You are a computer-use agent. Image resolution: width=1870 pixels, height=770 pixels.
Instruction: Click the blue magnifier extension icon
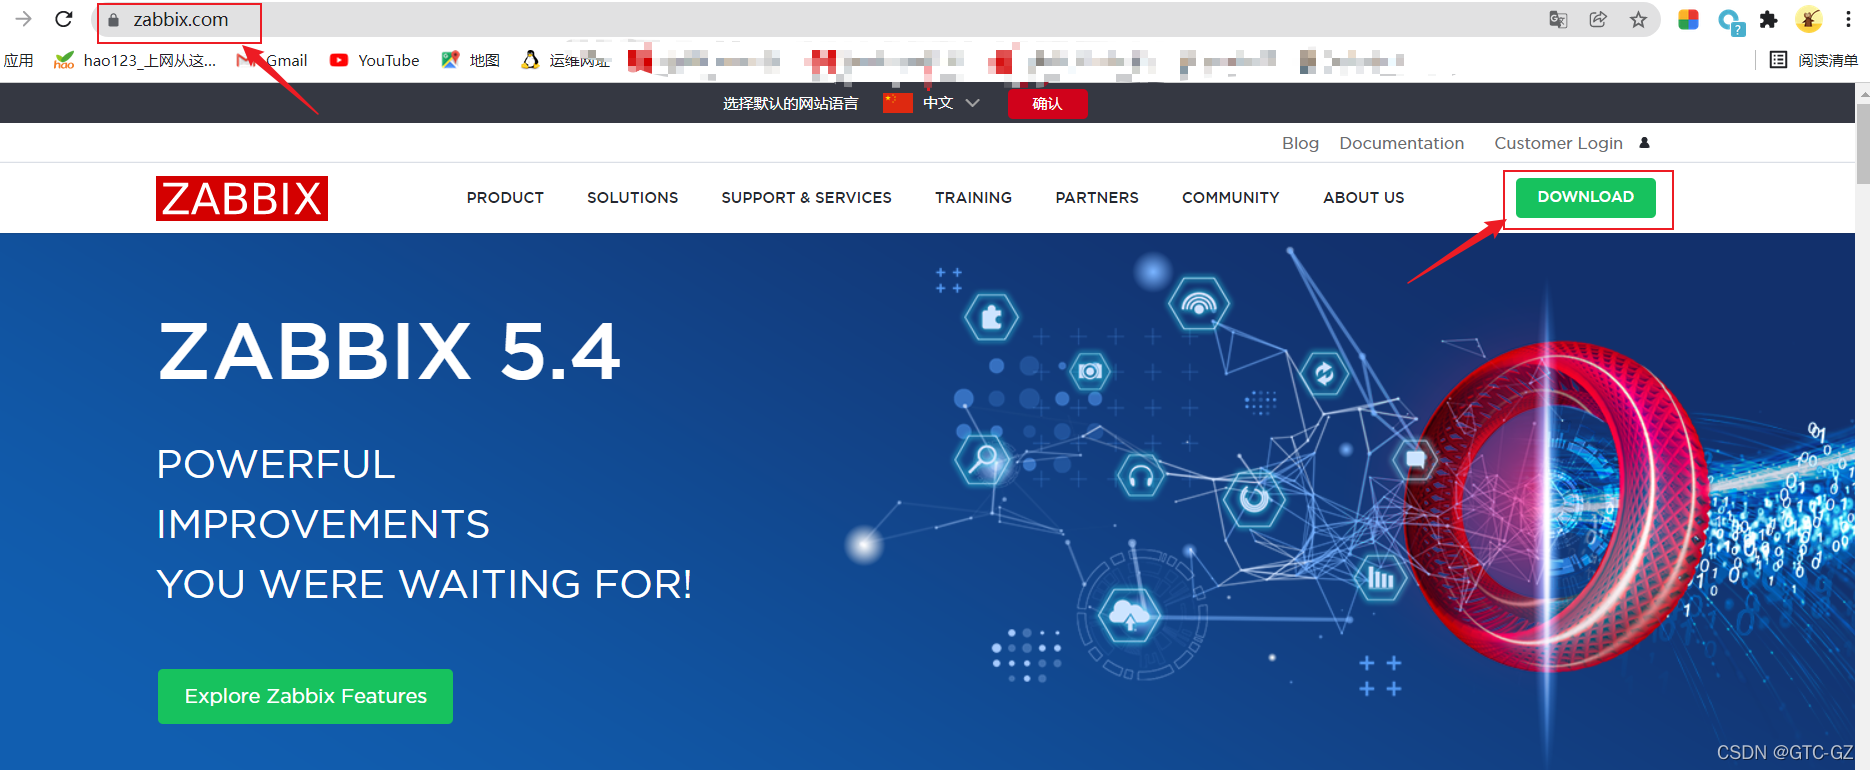[1730, 21]
